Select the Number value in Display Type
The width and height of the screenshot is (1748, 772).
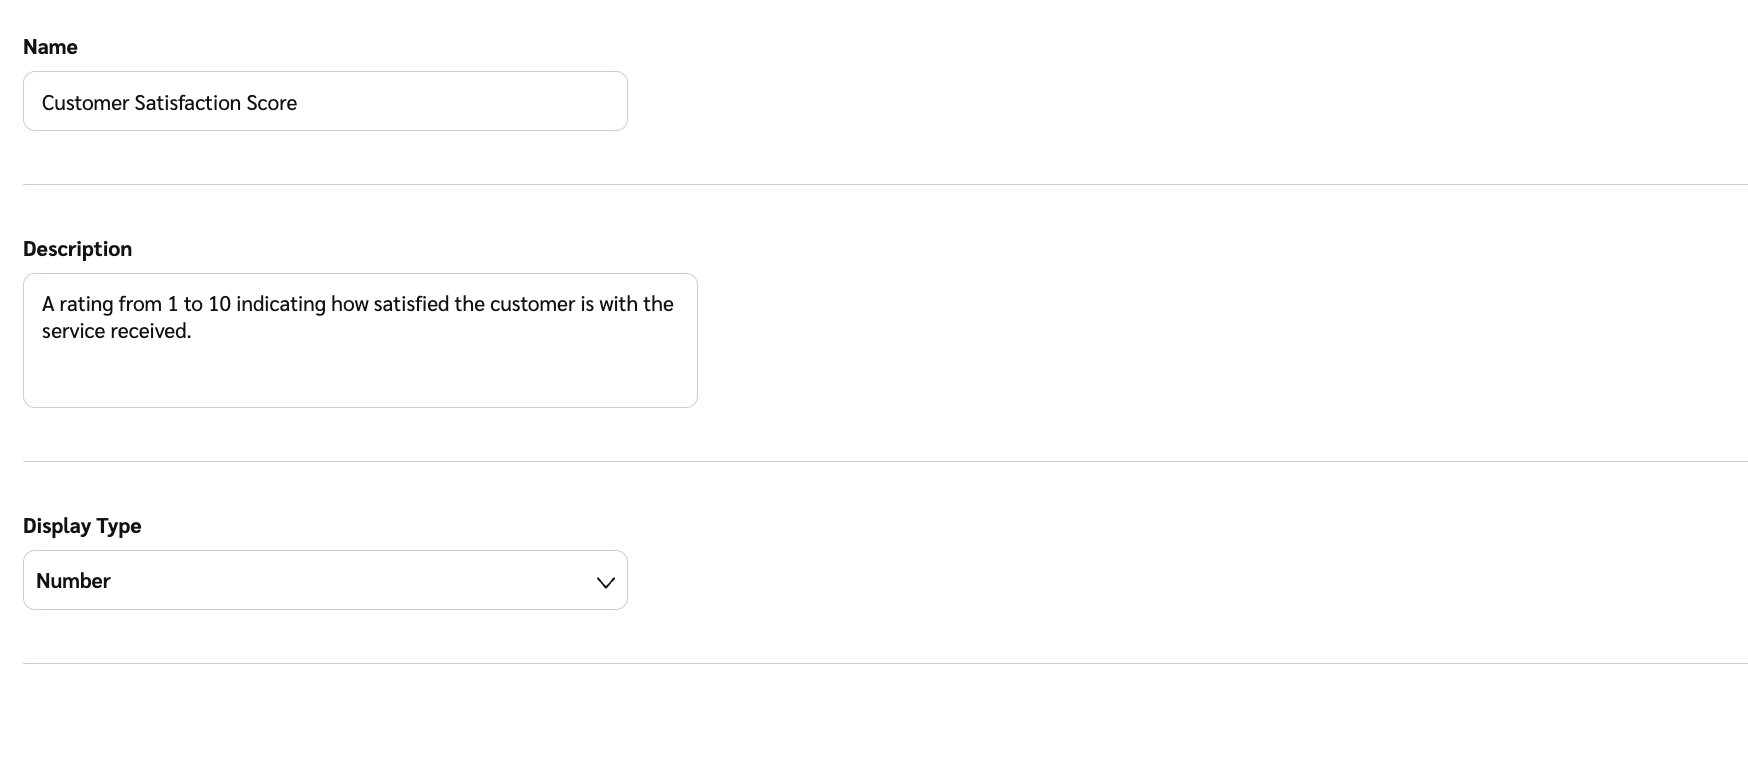pyautogui.click(x=73, y=581)
